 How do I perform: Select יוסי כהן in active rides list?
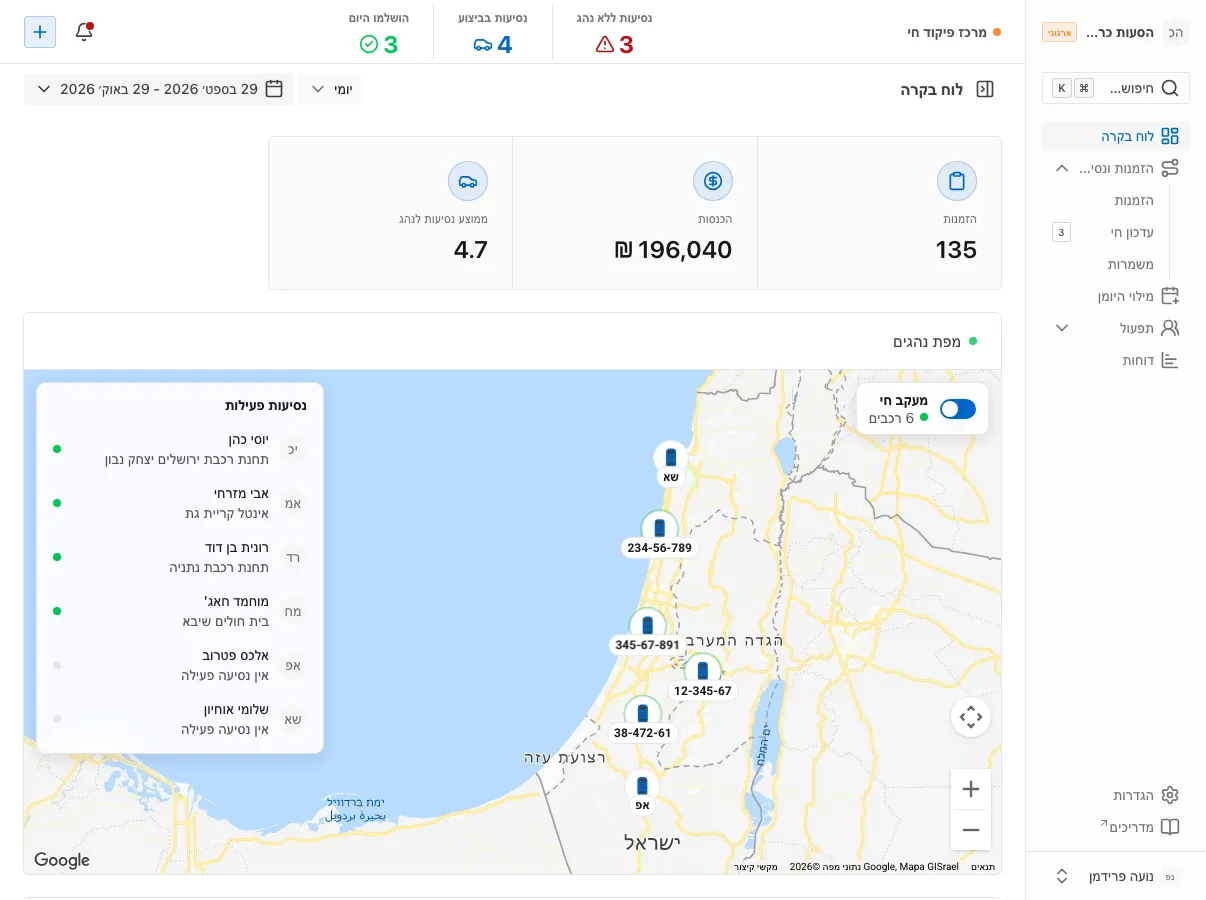[180, 449]
